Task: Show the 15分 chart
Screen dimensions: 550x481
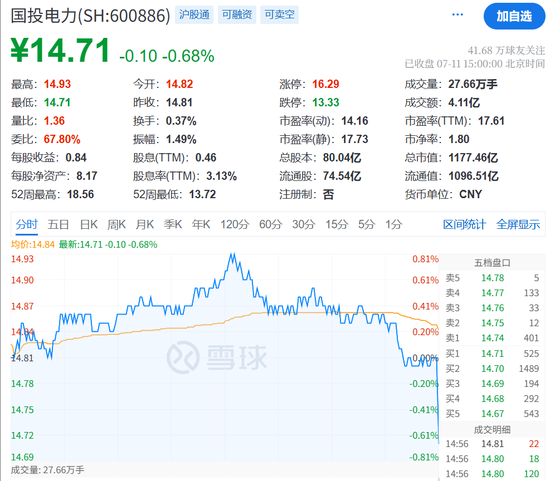Action: (x=337, y=224)
